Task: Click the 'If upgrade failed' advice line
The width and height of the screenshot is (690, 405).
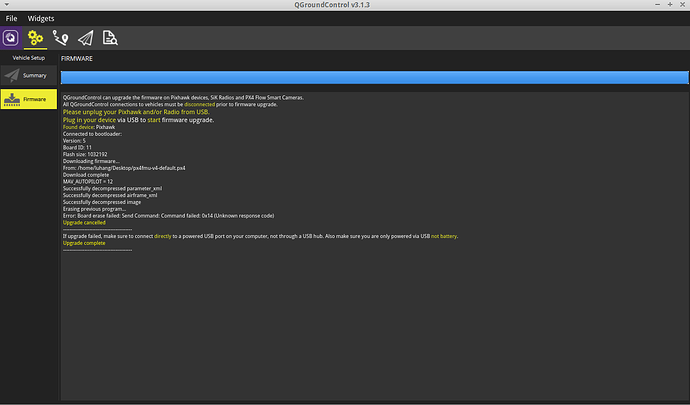Action: click(x=260, y=236)
